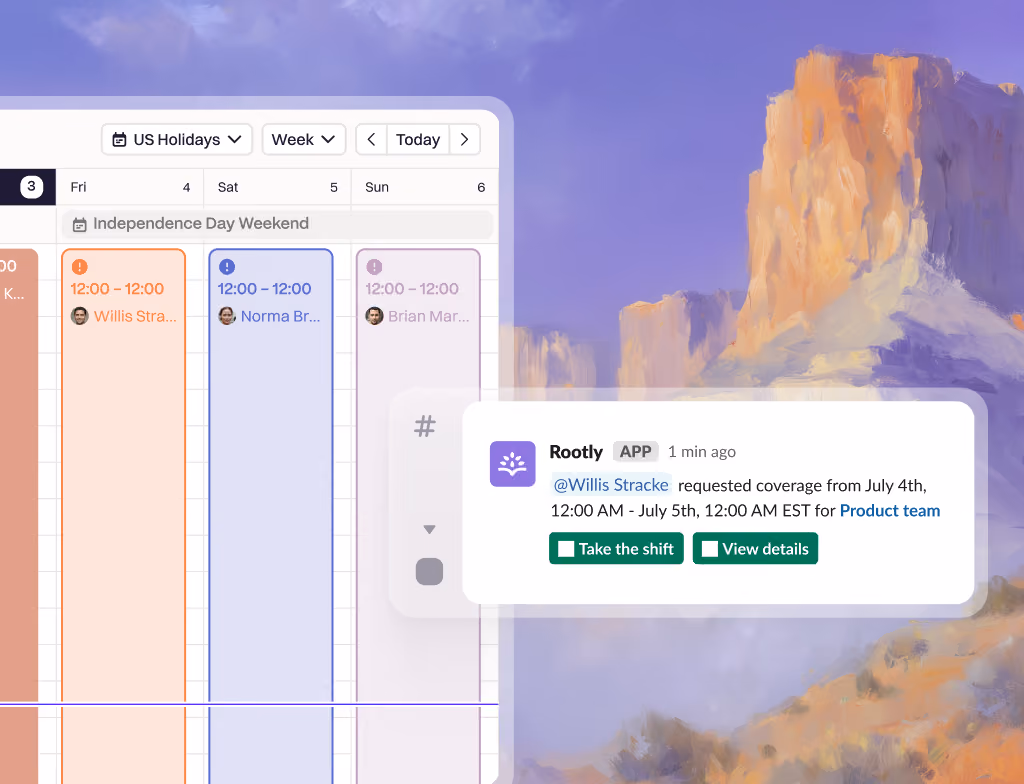Click the current time indicator line
The width and height of the screenshot is (1024, 784).
tap(249, 704)
